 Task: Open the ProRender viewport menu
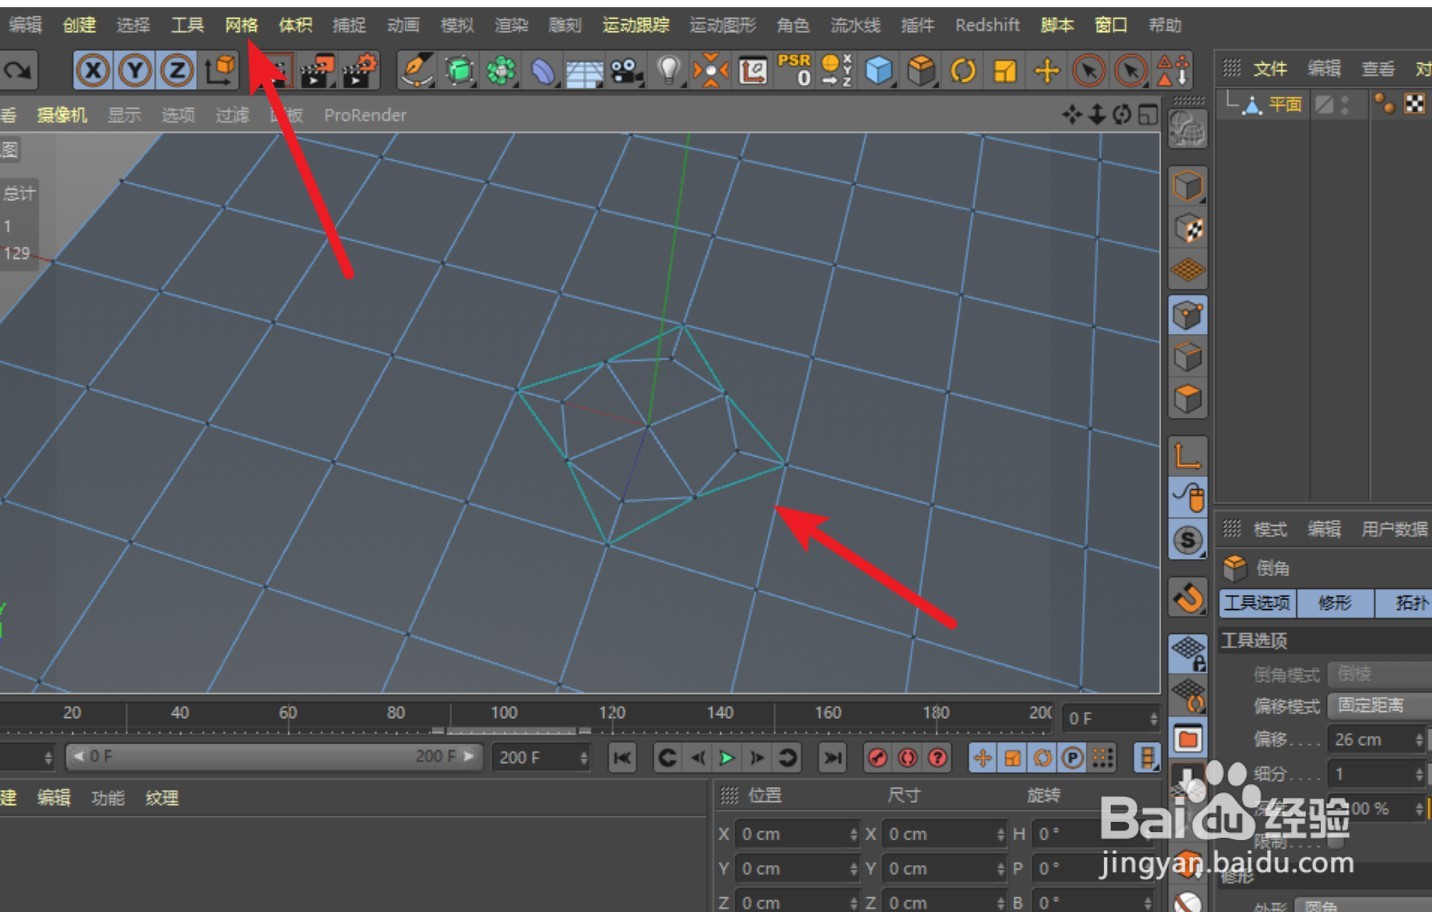click(365, 115)
